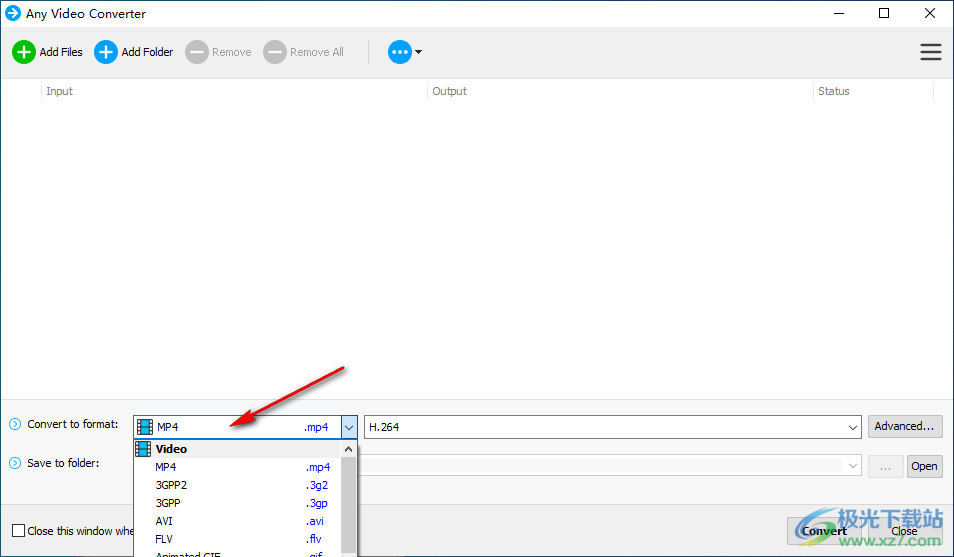Screen dimensions: 954x557
Task: Open the hamburger menu
Action: click(x=930, y=52)
